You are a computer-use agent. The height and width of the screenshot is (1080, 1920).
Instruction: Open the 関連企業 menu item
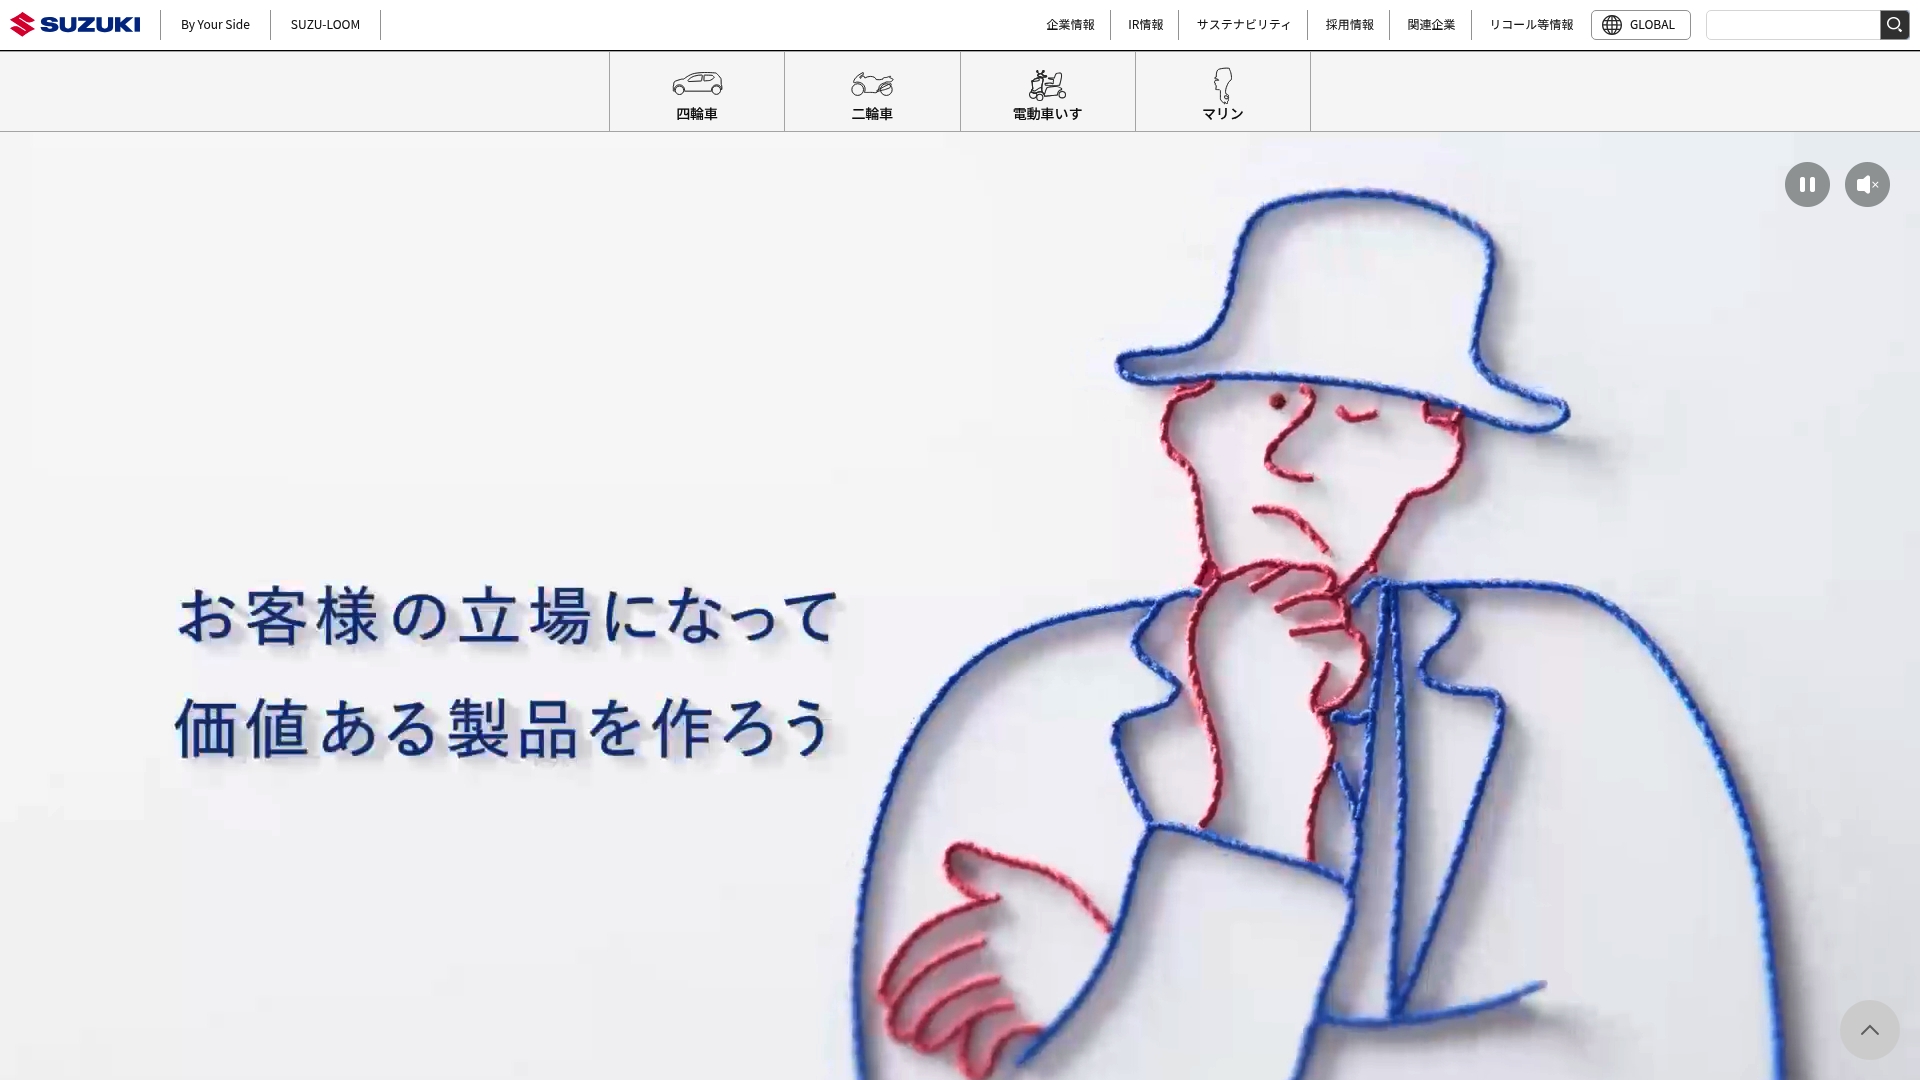(1431, 24)
